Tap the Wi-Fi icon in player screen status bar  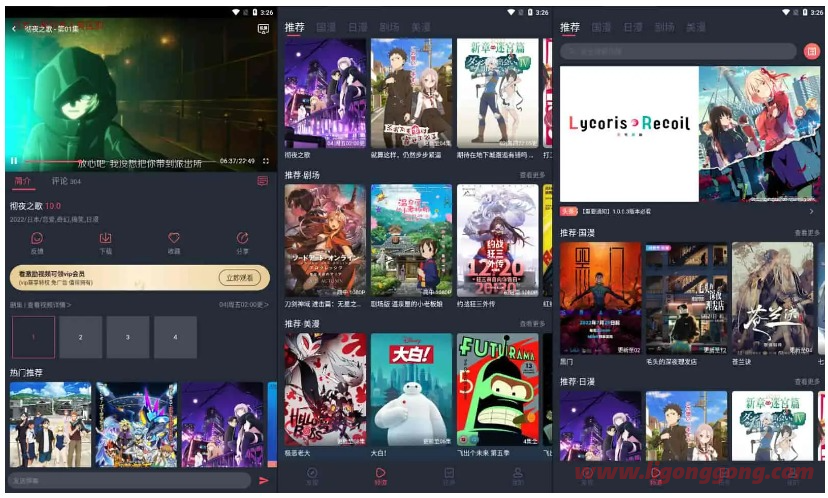(236, 12)
